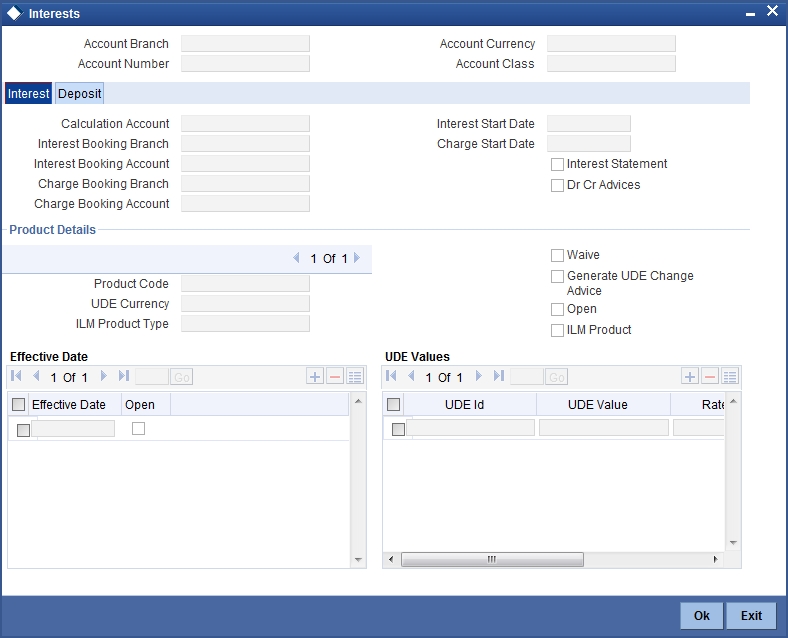Check the ILM Product checkbox
The width and height of the screenshot is (788, 638).
557,331
